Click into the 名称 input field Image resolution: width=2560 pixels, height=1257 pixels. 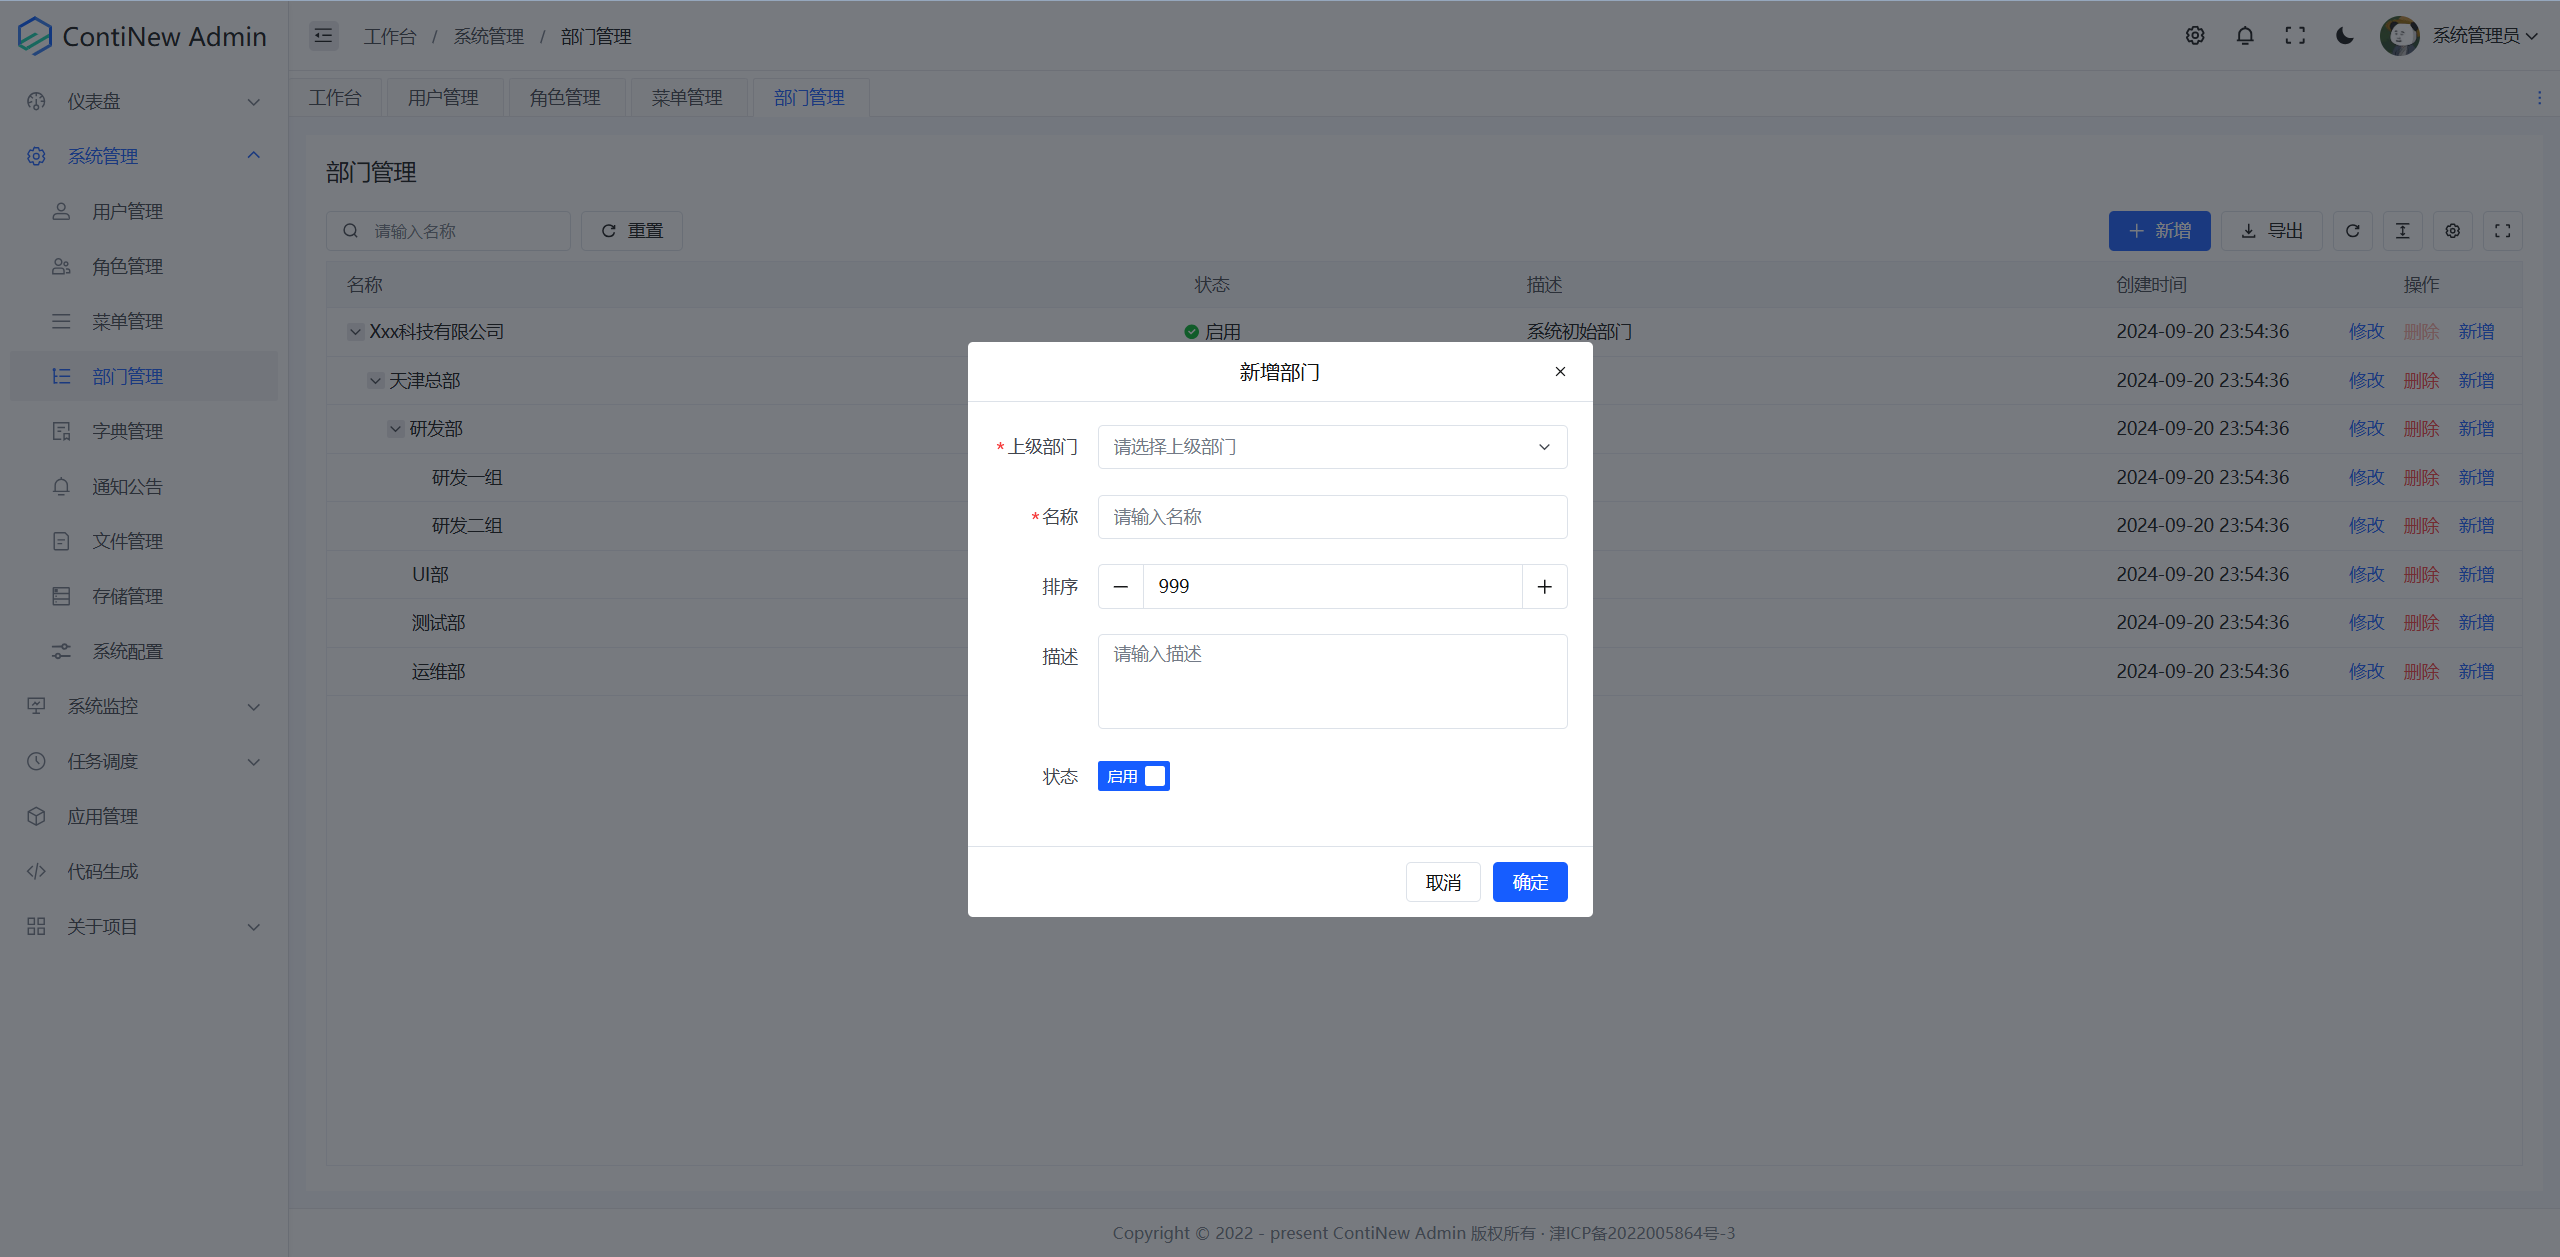1332,517
